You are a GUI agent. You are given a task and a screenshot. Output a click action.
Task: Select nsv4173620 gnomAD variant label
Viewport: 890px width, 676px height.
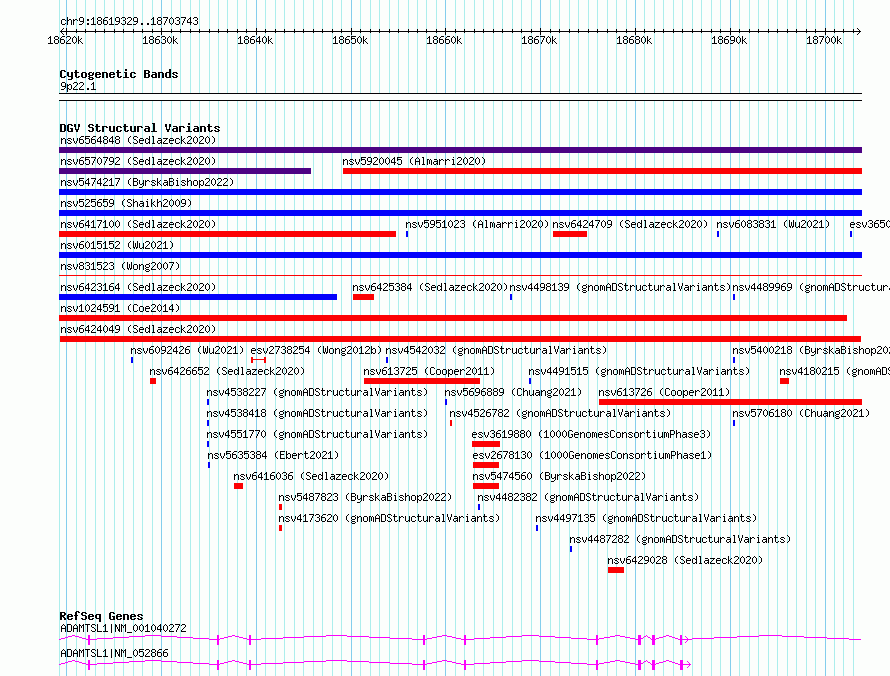389,518
